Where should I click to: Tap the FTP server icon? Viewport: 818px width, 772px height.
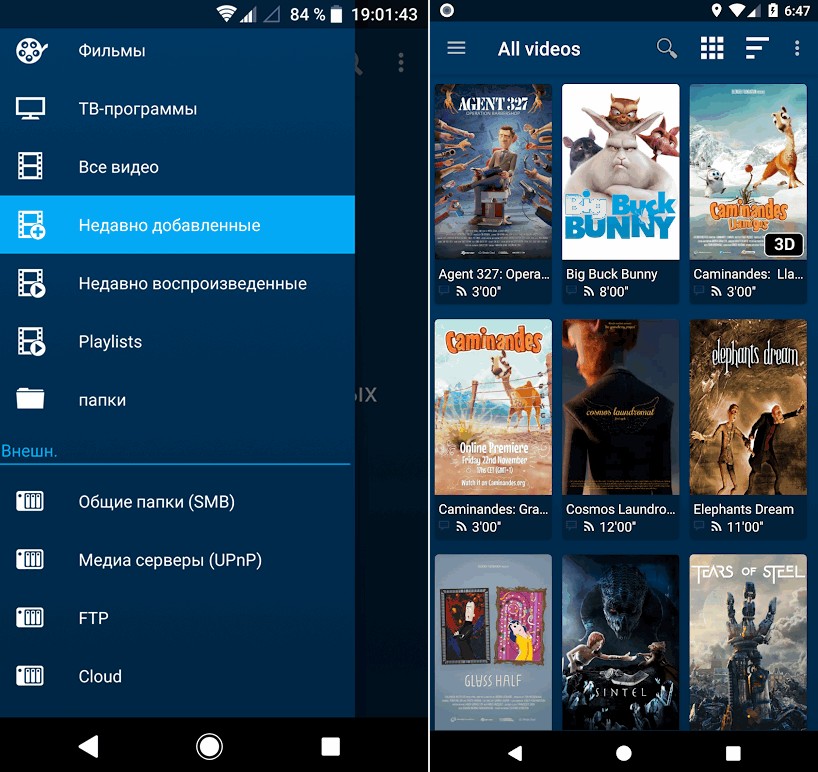[x=30, y=618]
